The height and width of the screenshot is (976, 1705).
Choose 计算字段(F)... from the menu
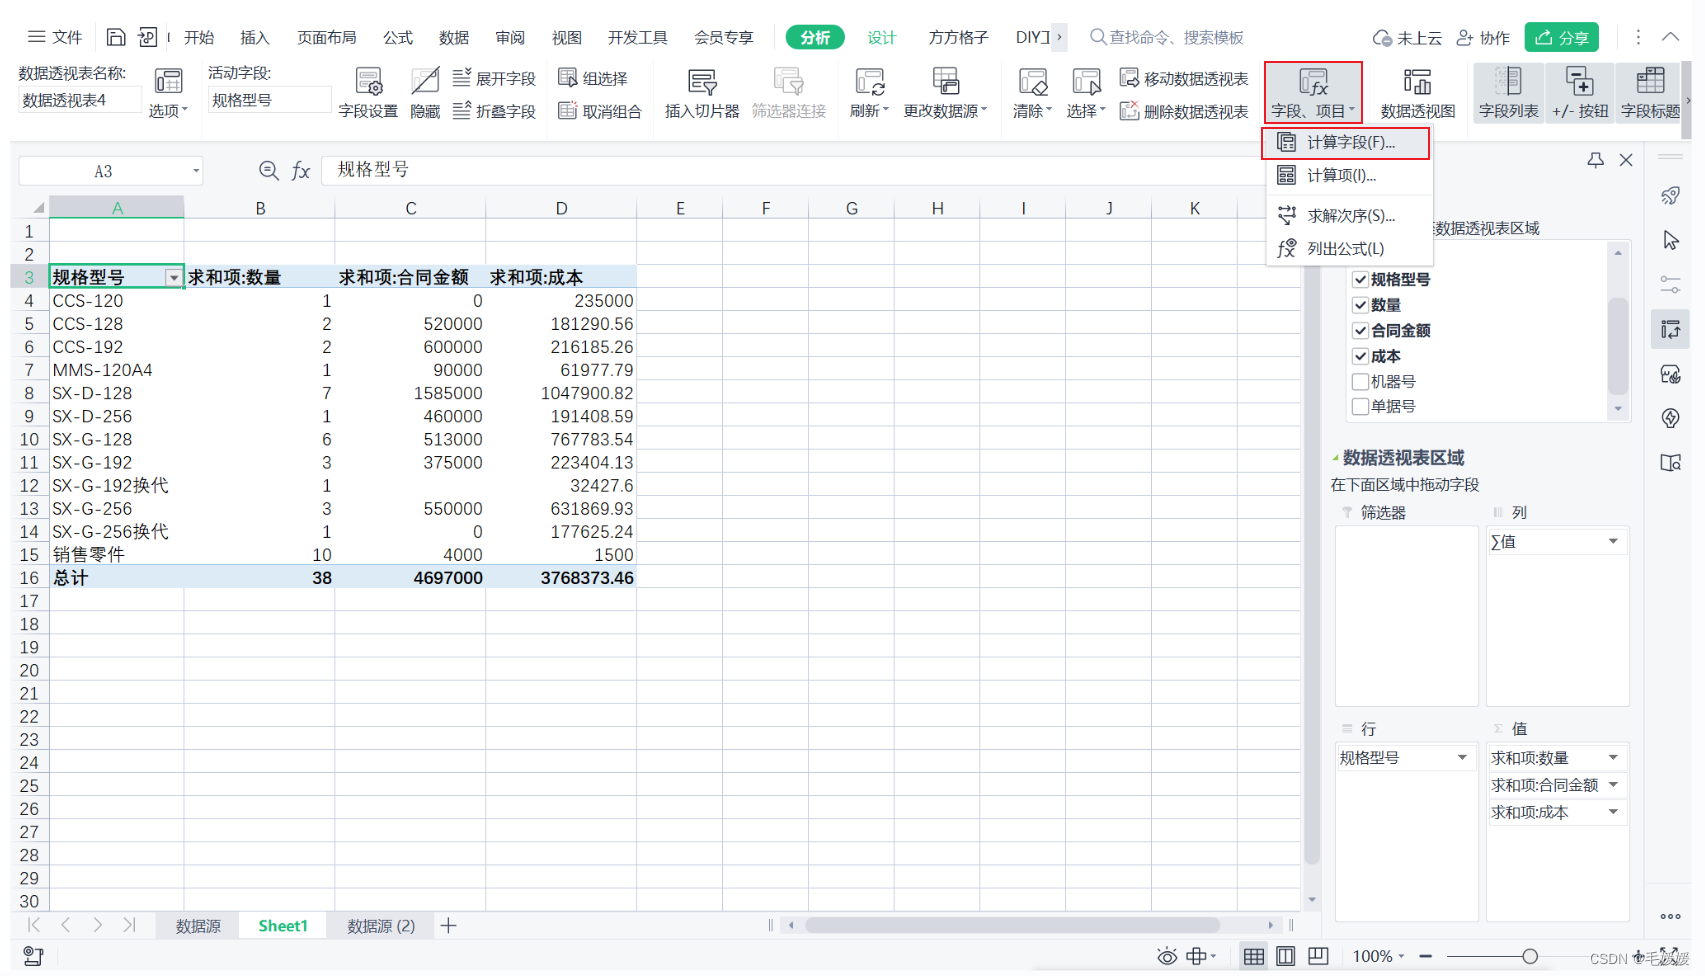tap(1346, 143)
